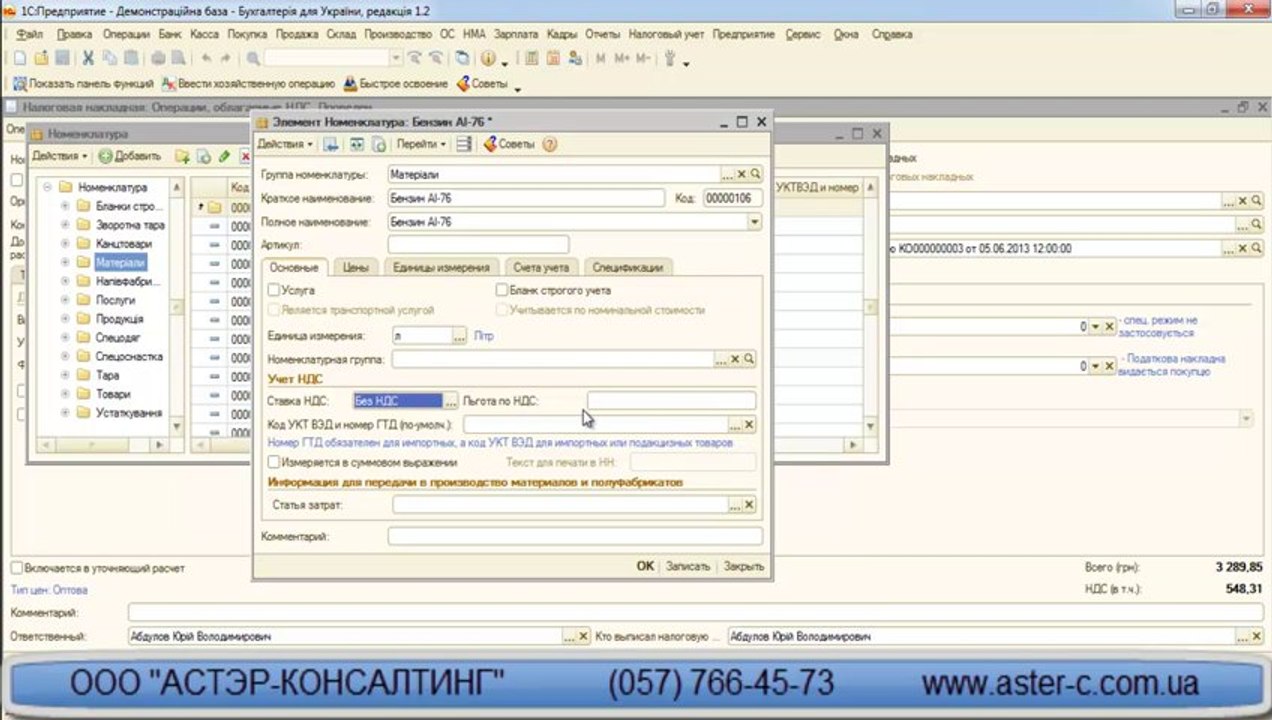Click the Артикул input field
The image size is (1272, 720).
click(478, 245)
